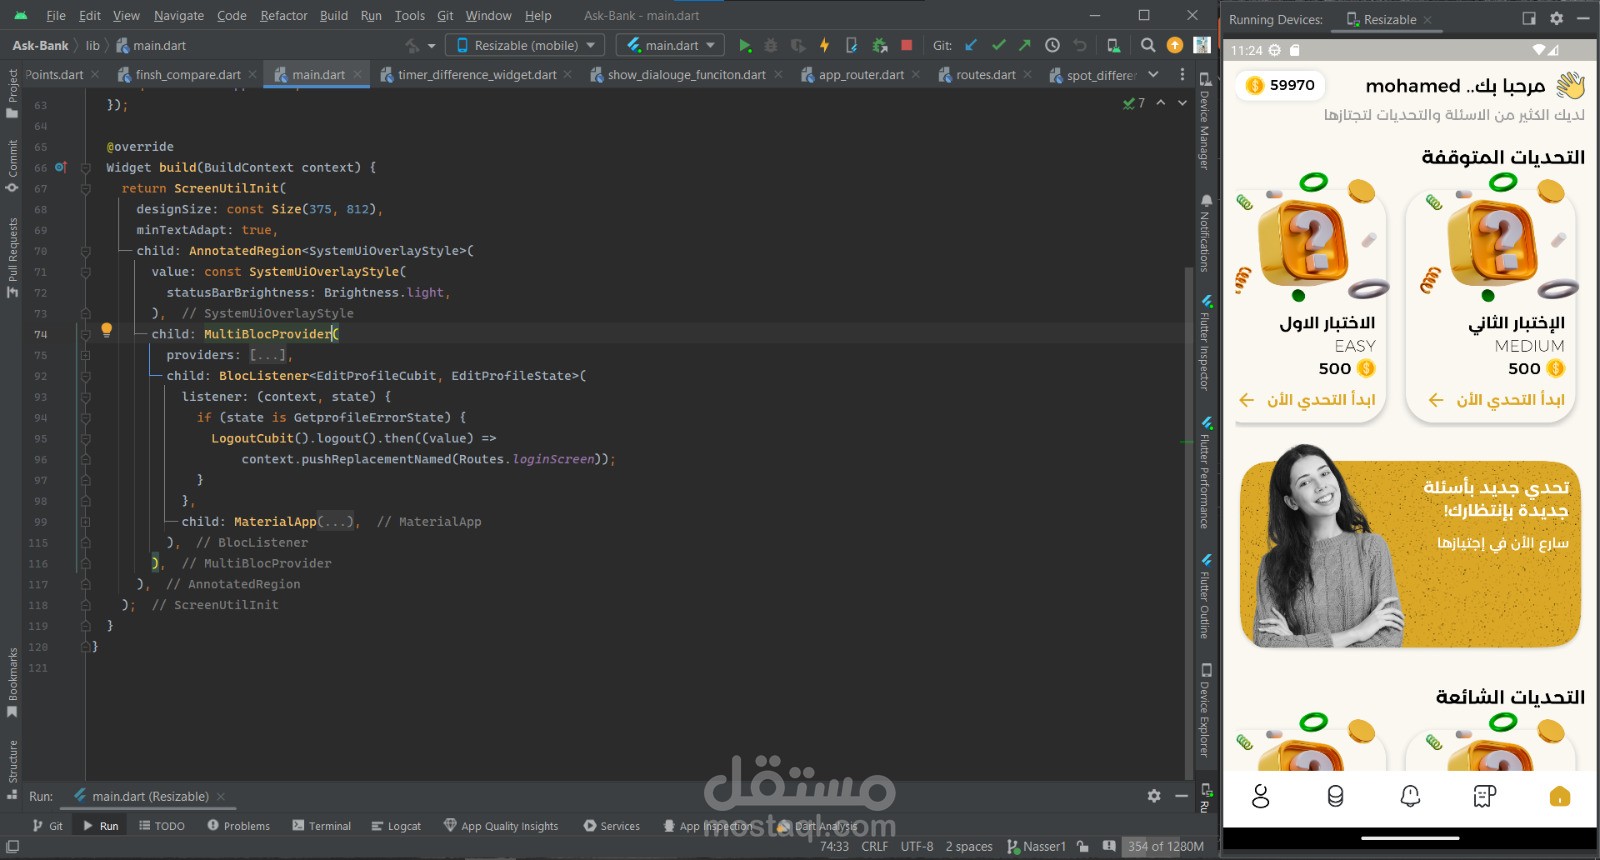Open Problems tool window

[238, 826]
